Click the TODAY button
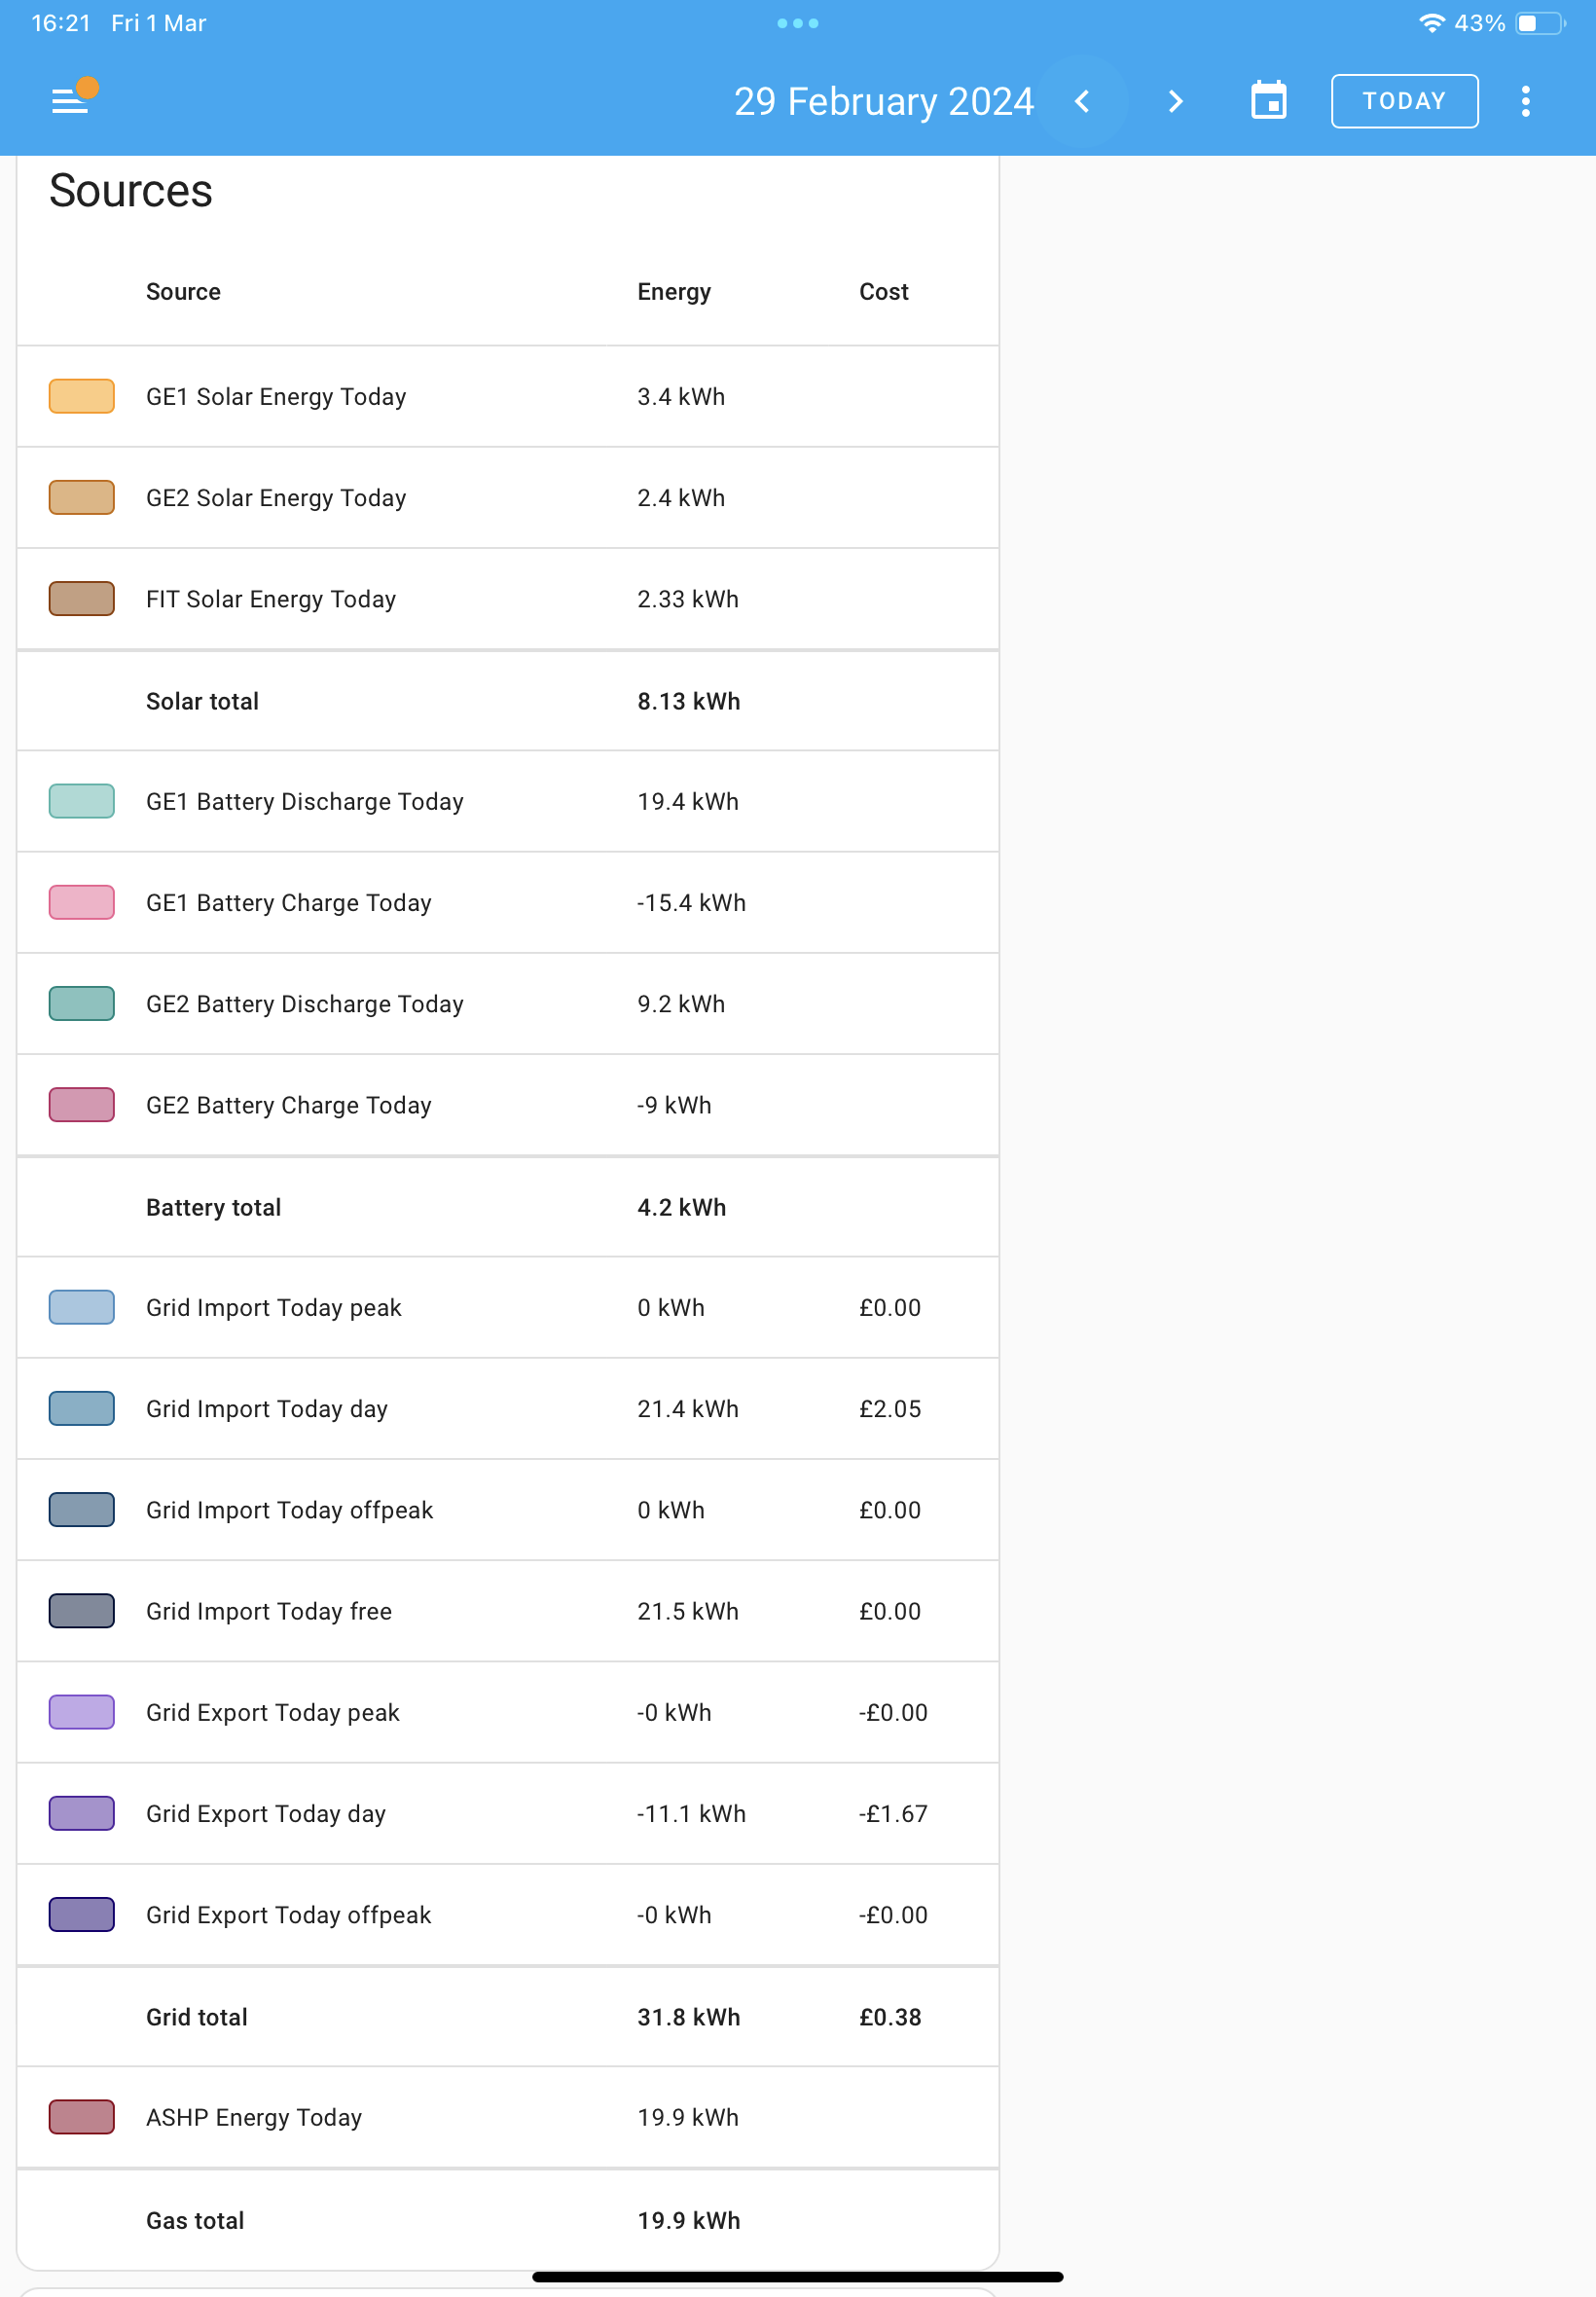Screen dimensions: 1596x2297 tap(1404, 101)
